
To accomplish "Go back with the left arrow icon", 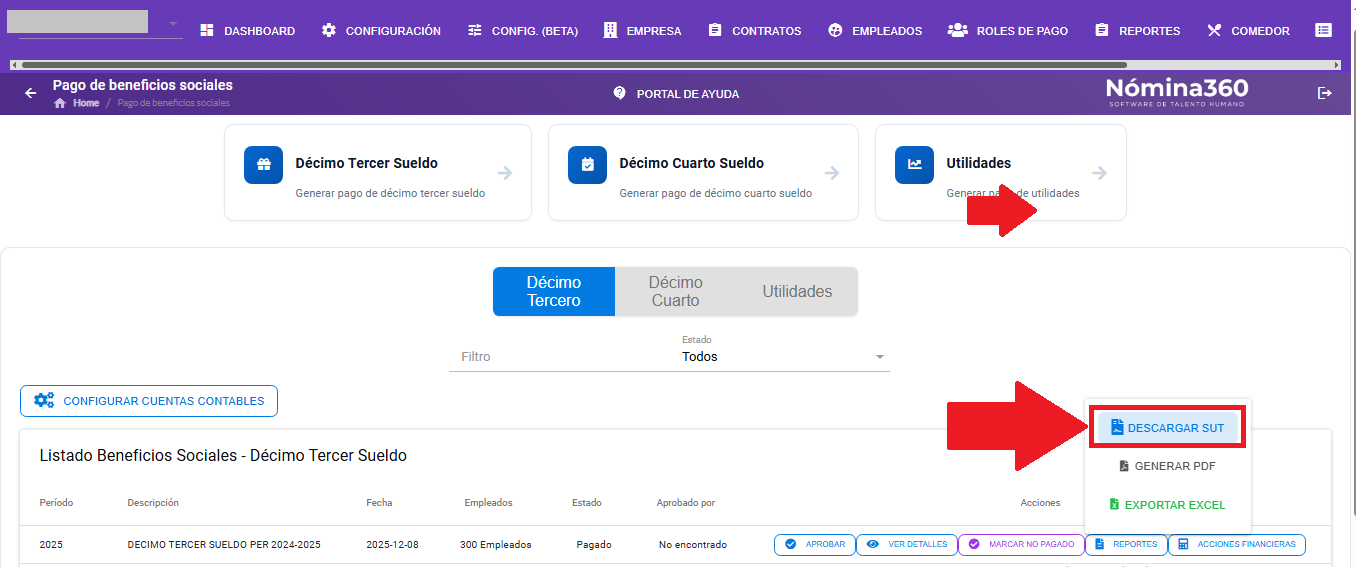I will [31, 93].
